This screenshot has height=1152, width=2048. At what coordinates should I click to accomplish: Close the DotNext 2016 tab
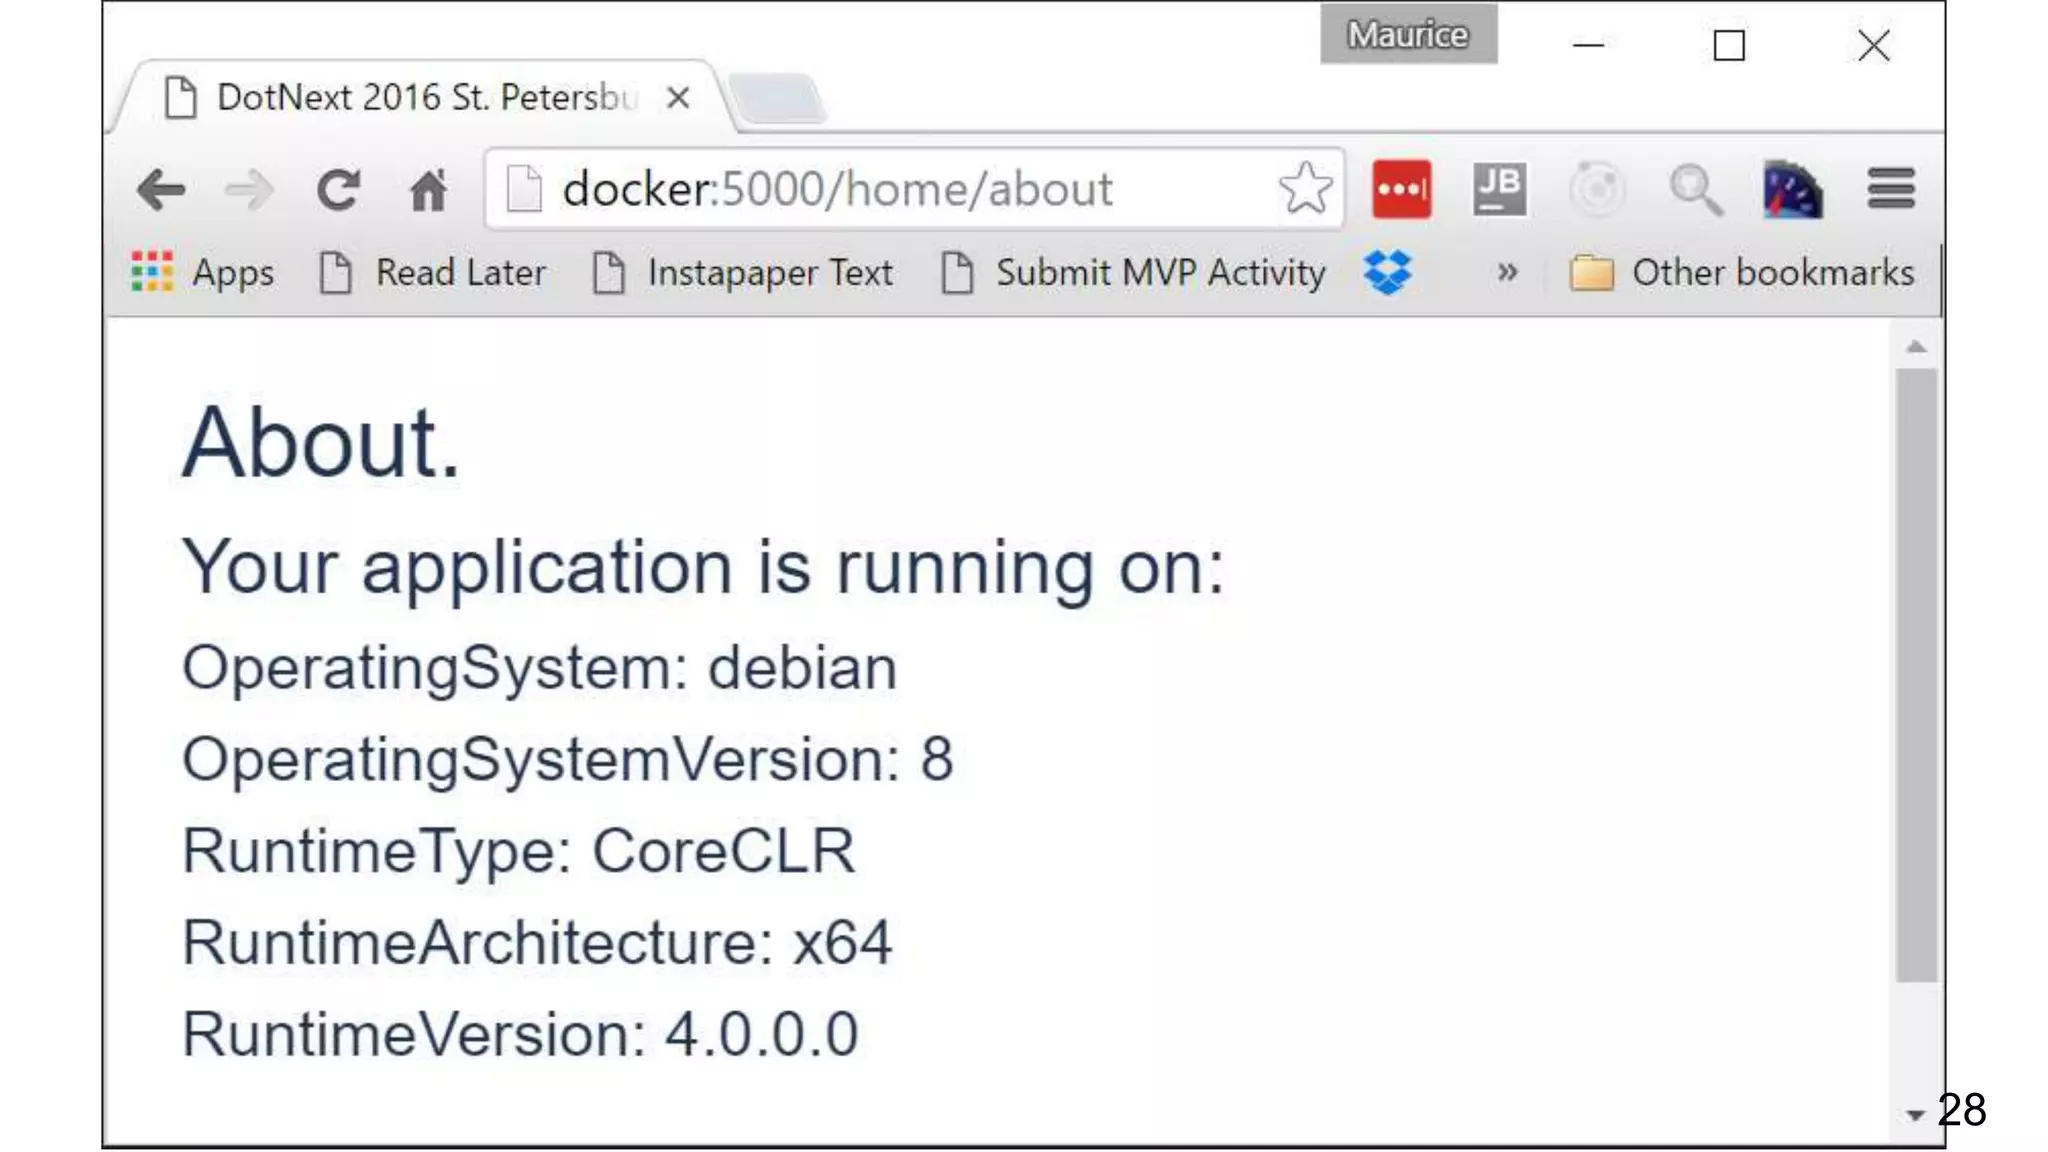tap(678, 98)
